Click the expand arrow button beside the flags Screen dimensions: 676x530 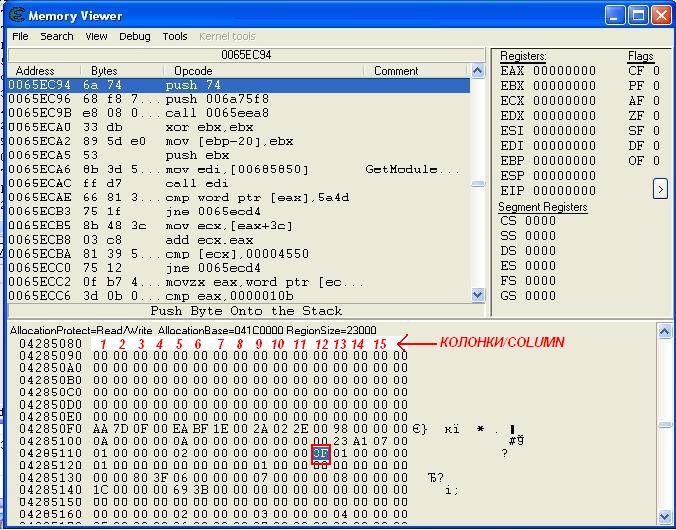pos(660,188)
